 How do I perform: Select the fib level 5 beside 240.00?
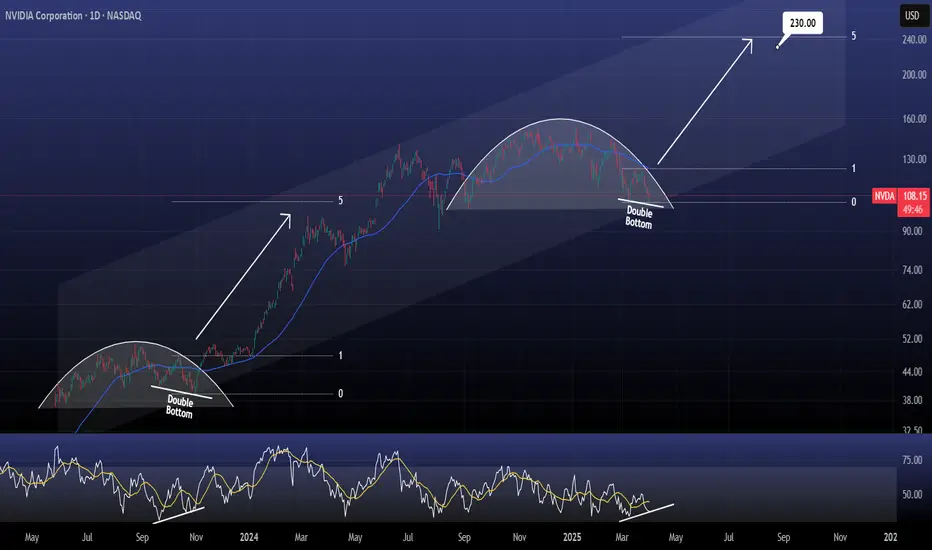click(854, 36)
